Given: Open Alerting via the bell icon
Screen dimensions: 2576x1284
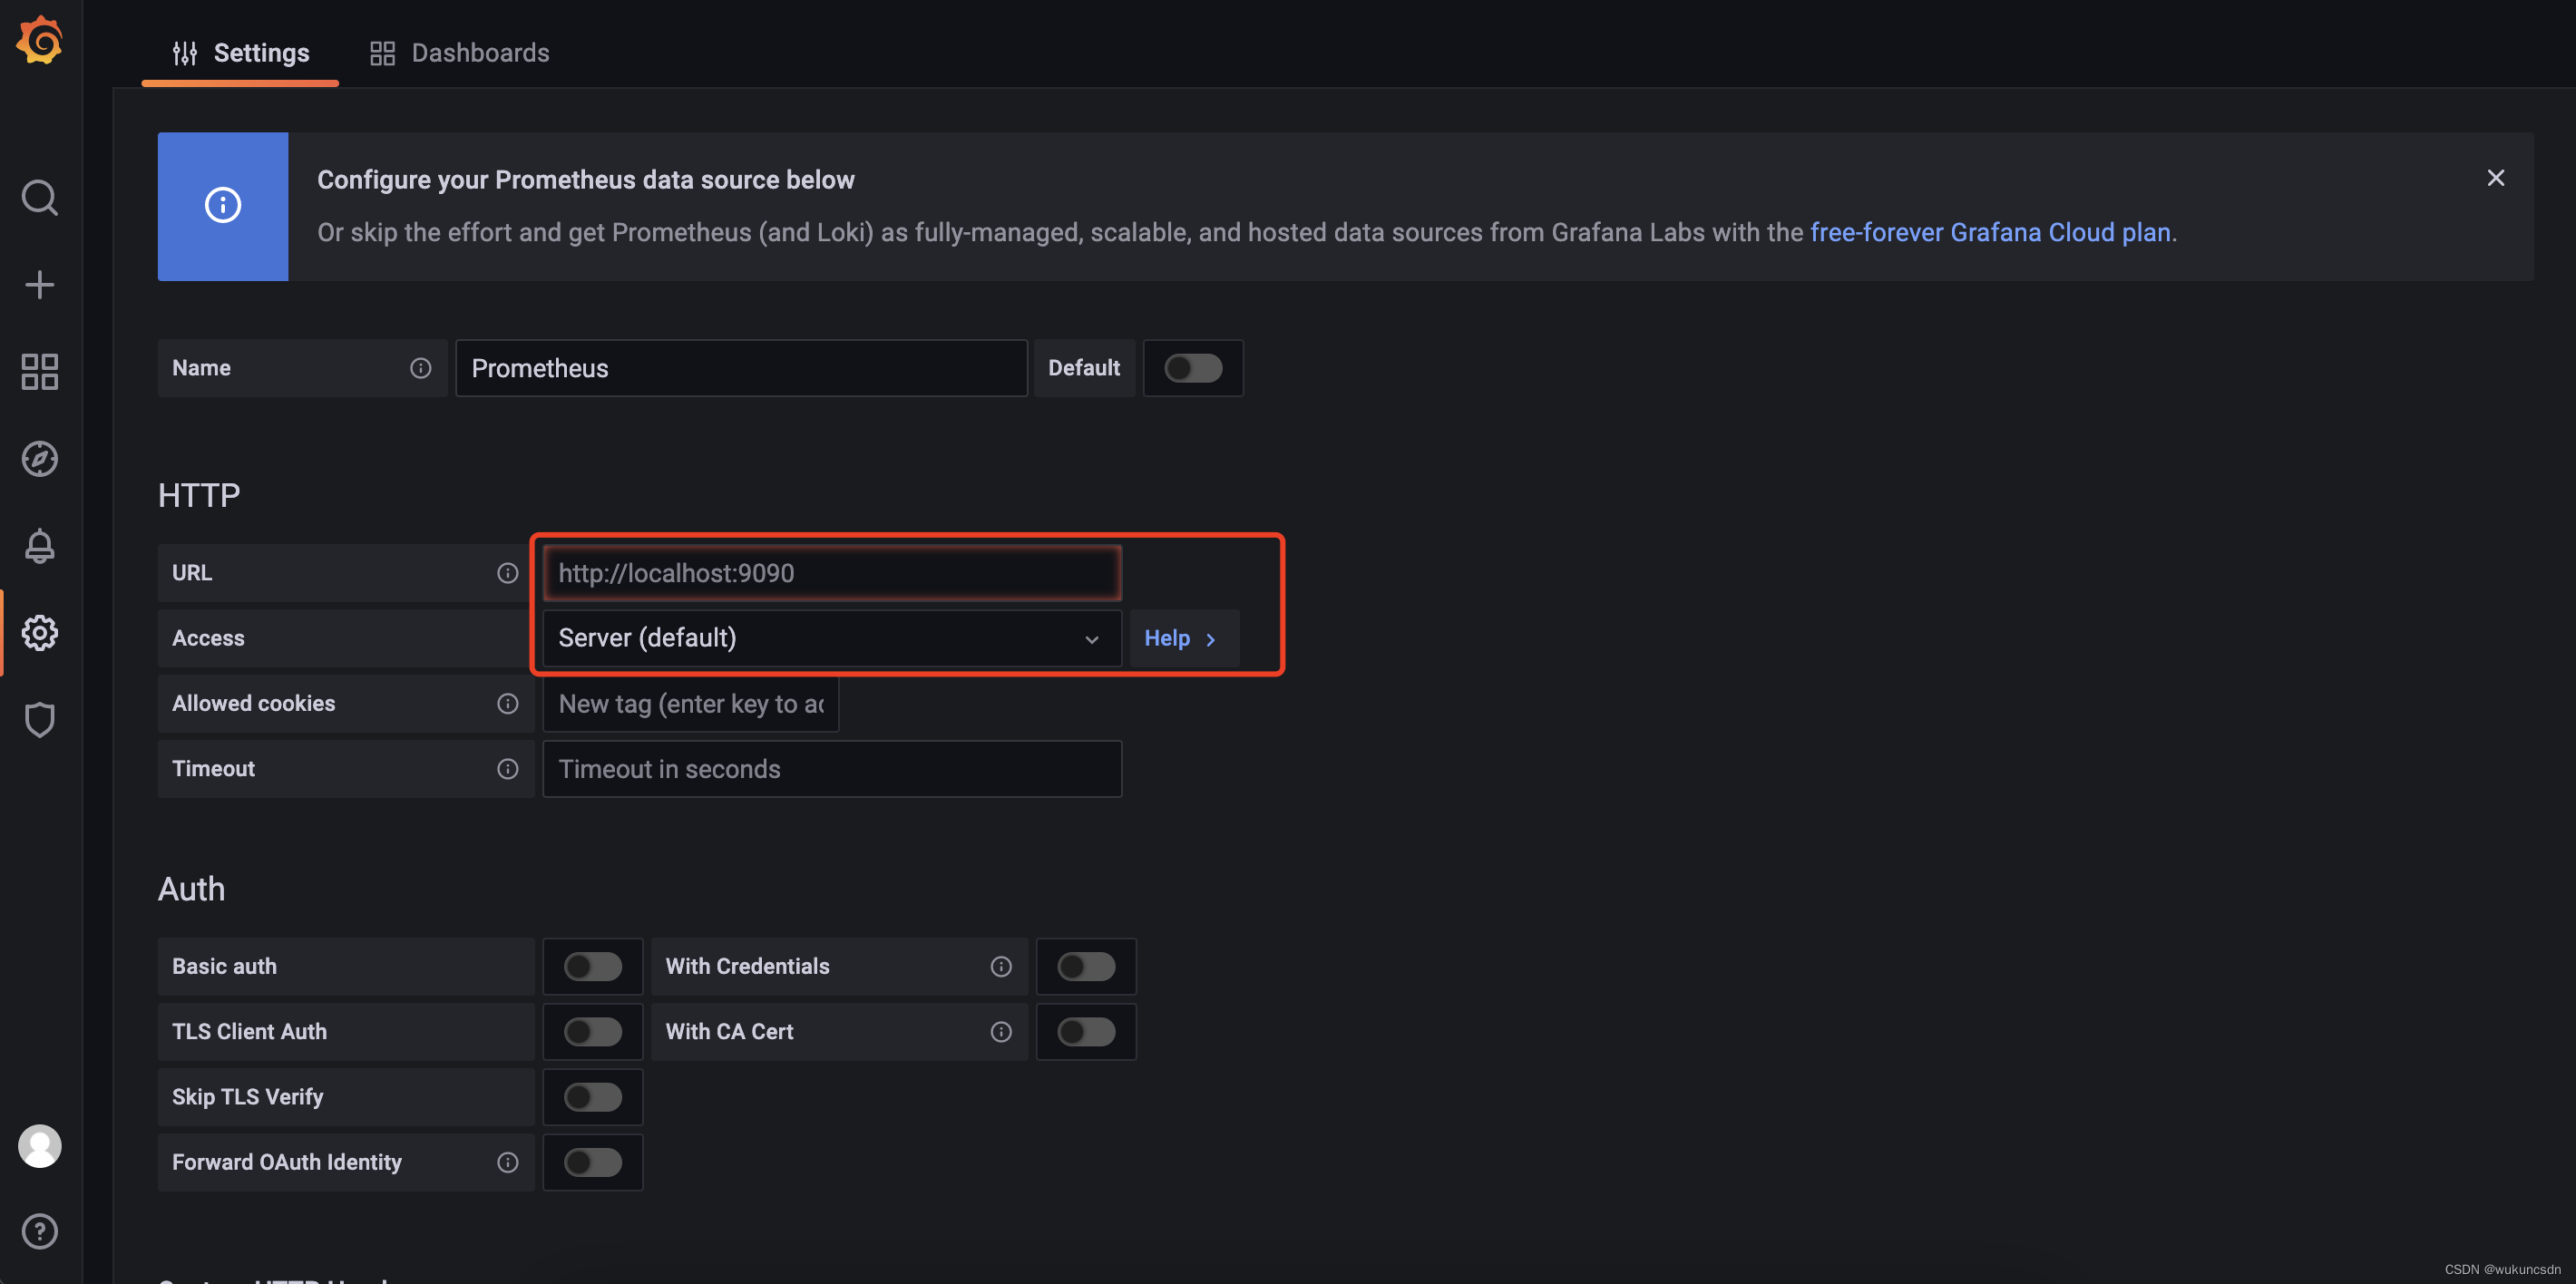Looking at the screenshot, I should [x=39, y=546].
